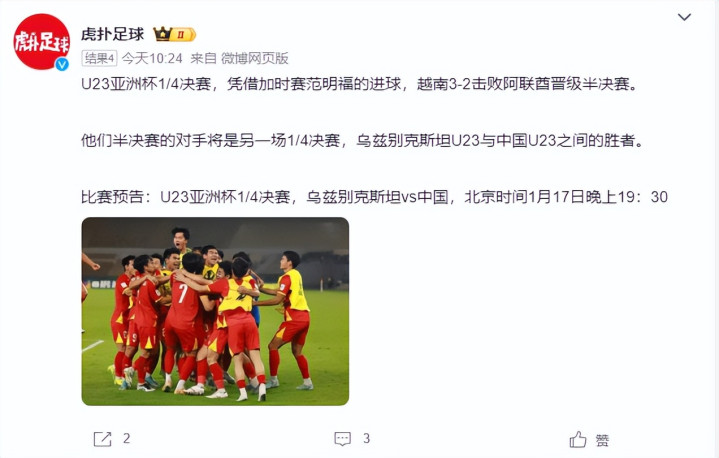Click the blue verified badge on avatar

tap(62, 65)
